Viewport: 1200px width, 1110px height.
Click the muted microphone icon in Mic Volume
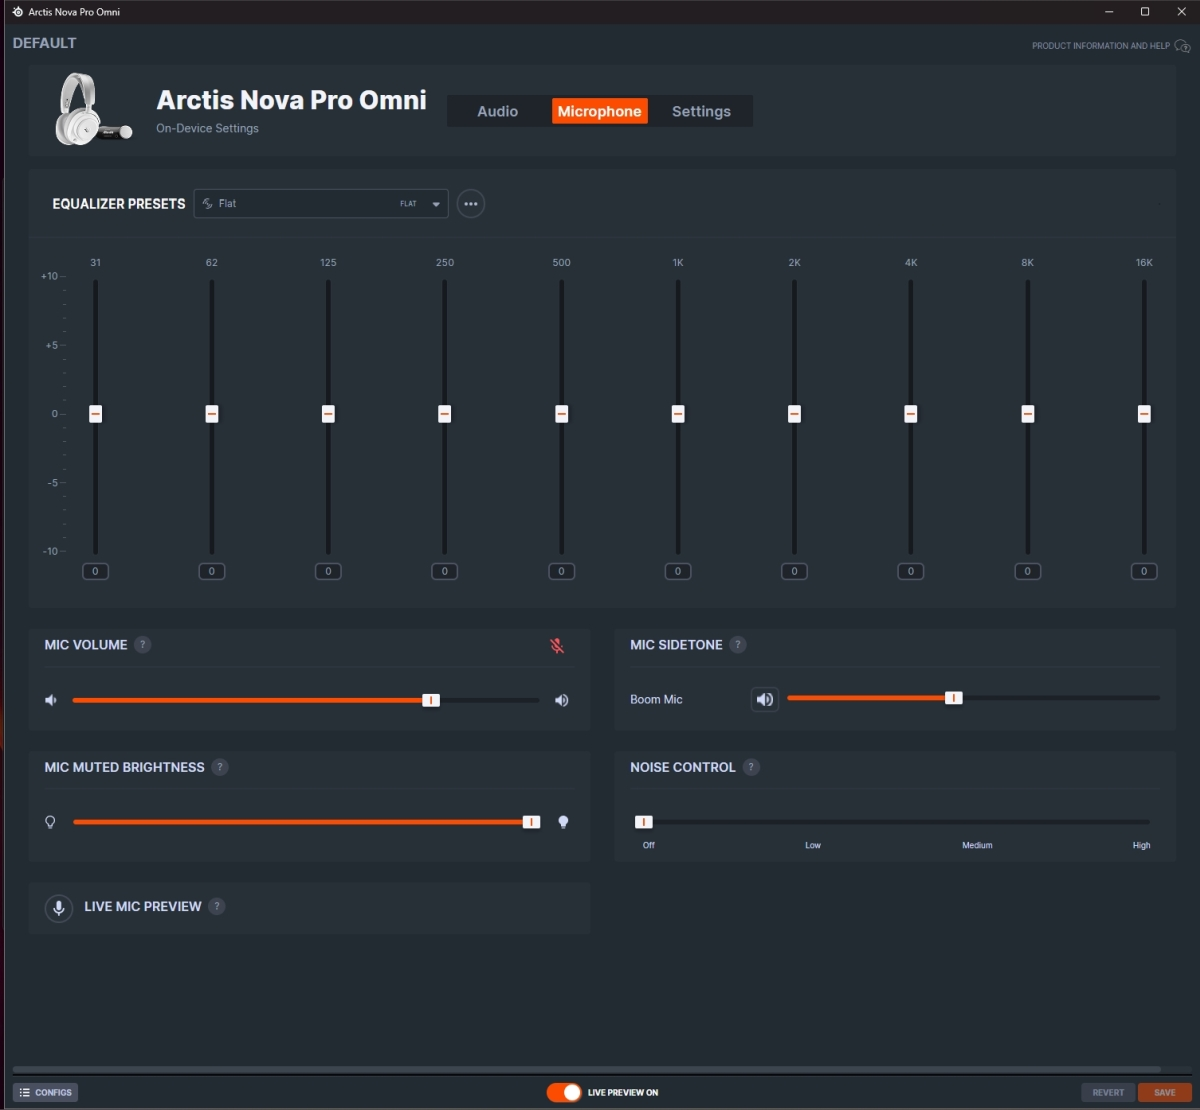coord(557,646)
